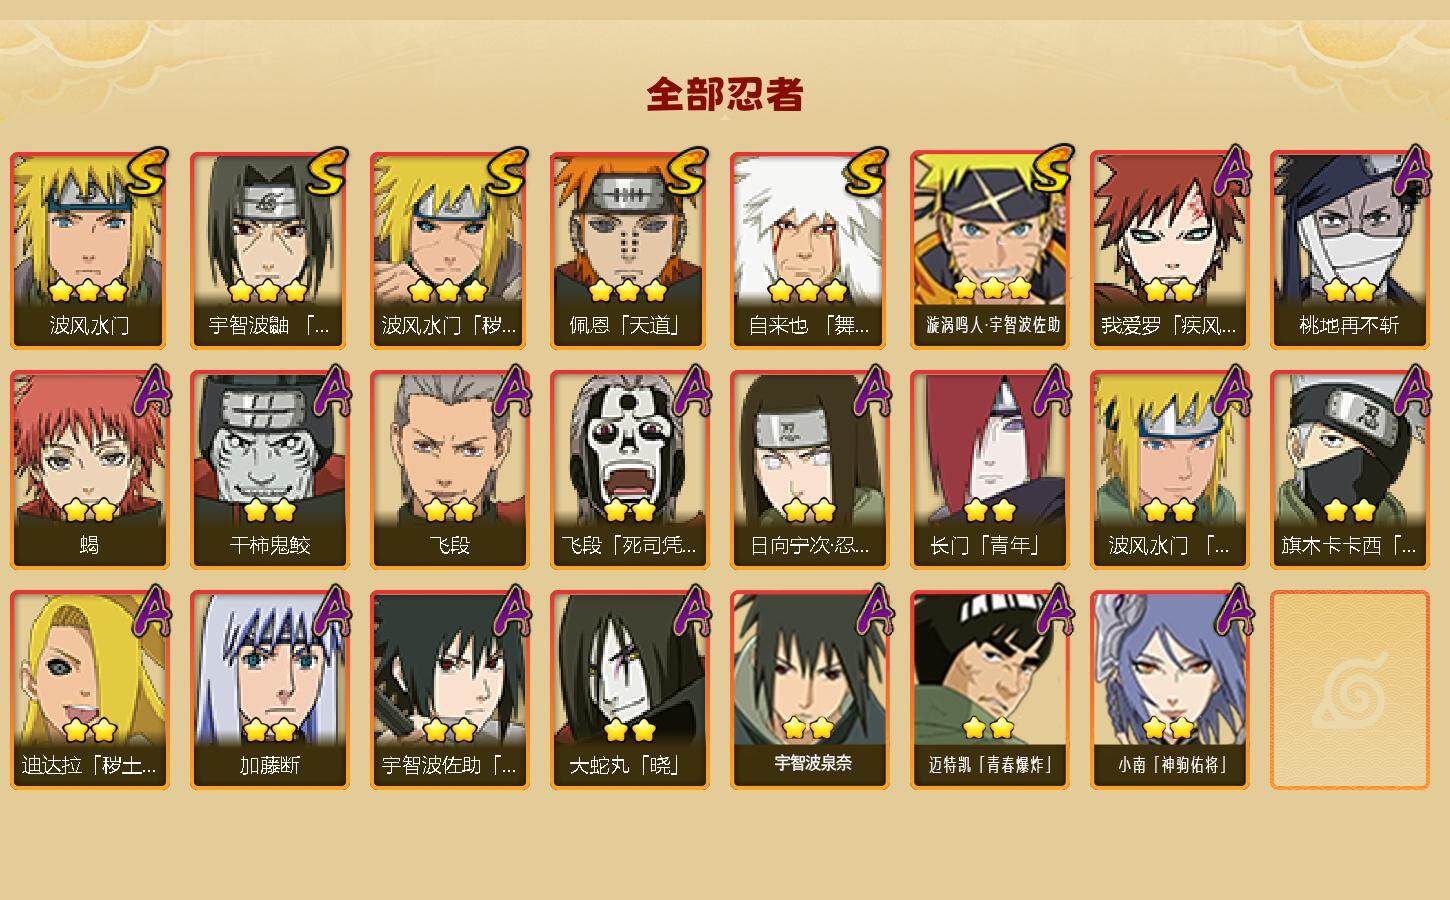Open the 小南「神驹佑将」 ninja card

(x=1169, y=690)
